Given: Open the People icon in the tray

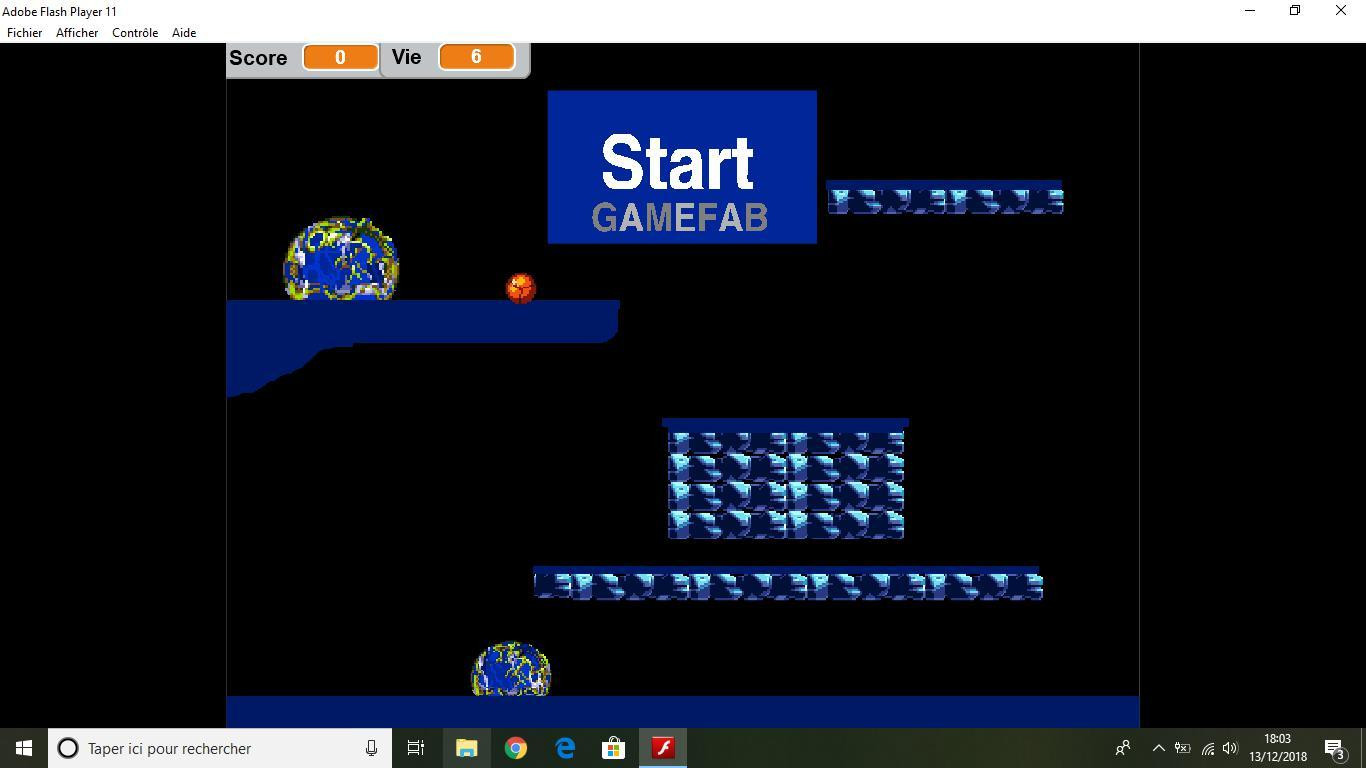Looking at the screenshot, I should [1123, 748].
